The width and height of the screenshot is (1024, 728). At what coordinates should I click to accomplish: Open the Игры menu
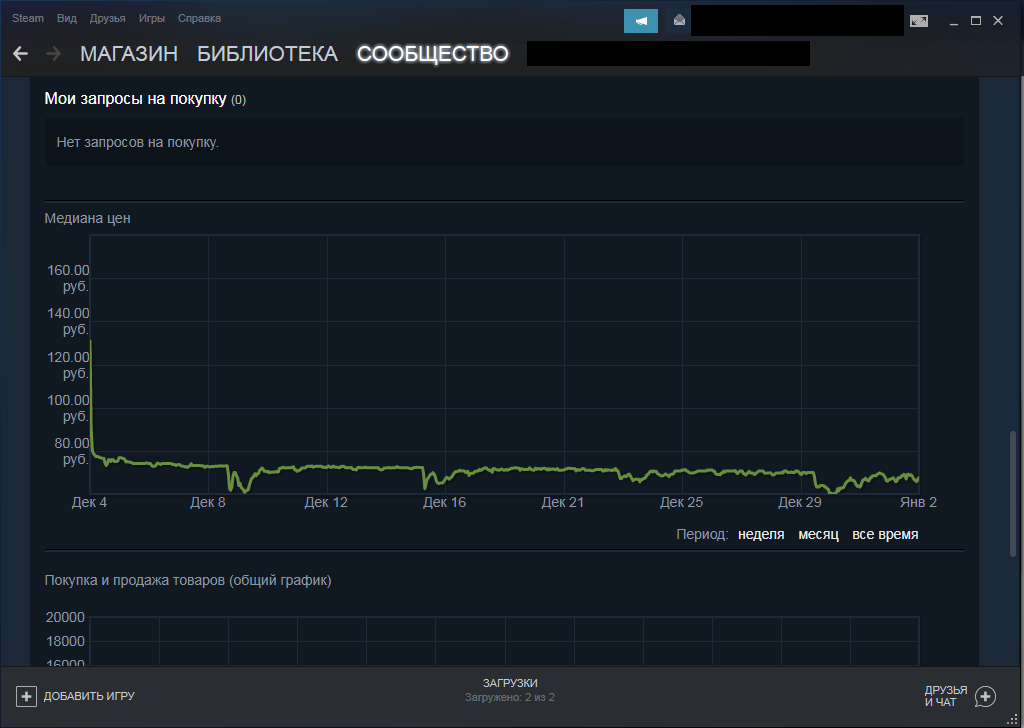coord(152,18)
